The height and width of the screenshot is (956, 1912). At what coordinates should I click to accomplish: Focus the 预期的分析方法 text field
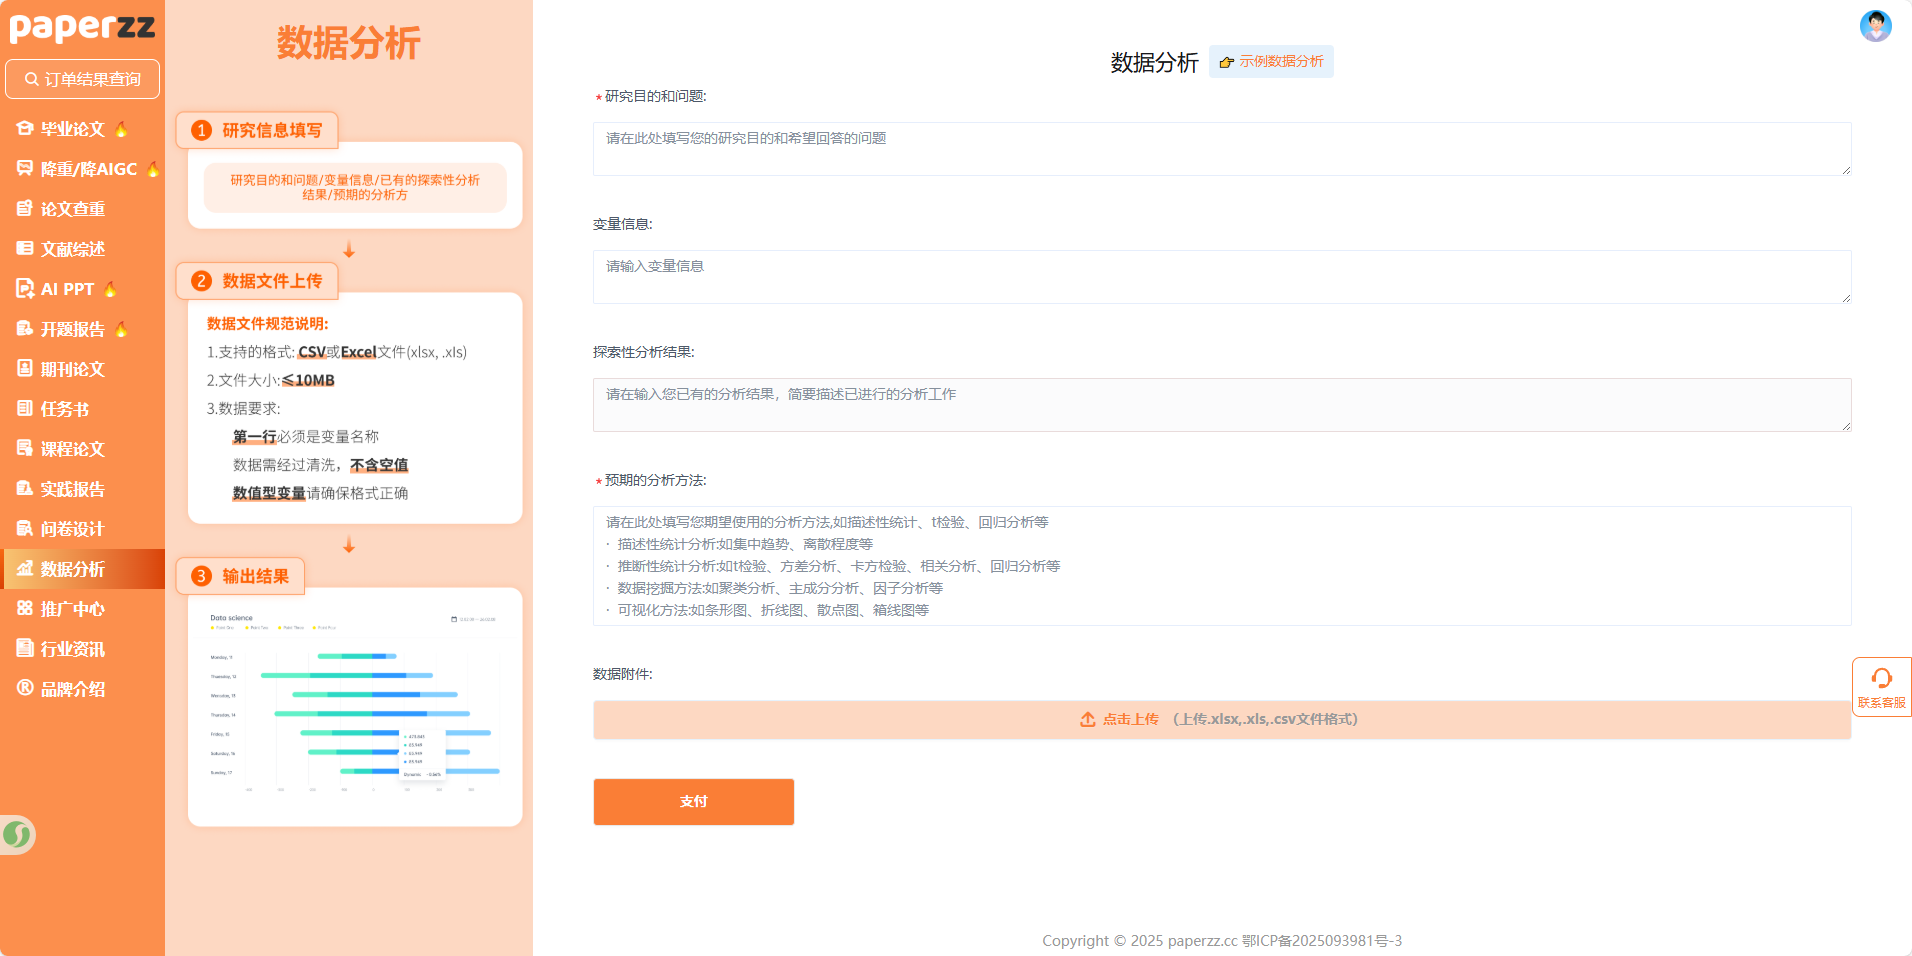[x=1221, y=566]
